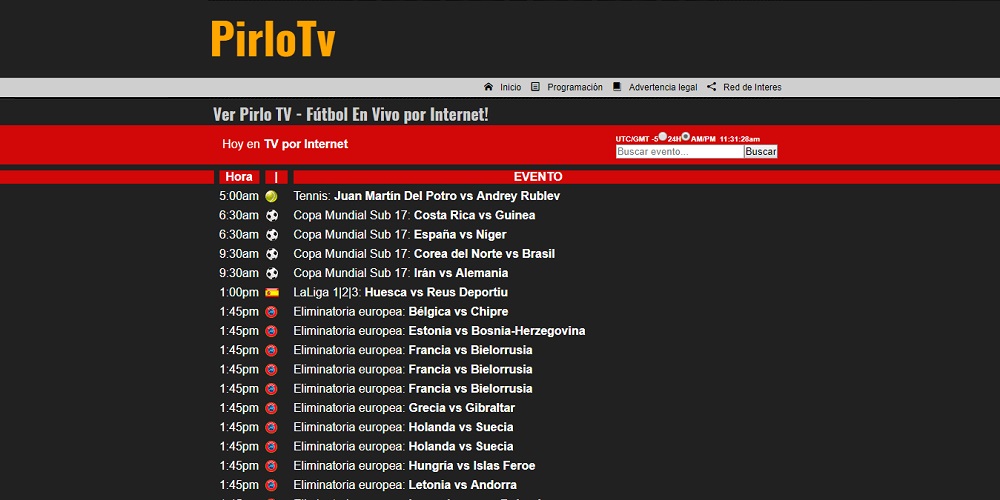Click the EVENTO column header
The image size is (1000, 500).
538,177
